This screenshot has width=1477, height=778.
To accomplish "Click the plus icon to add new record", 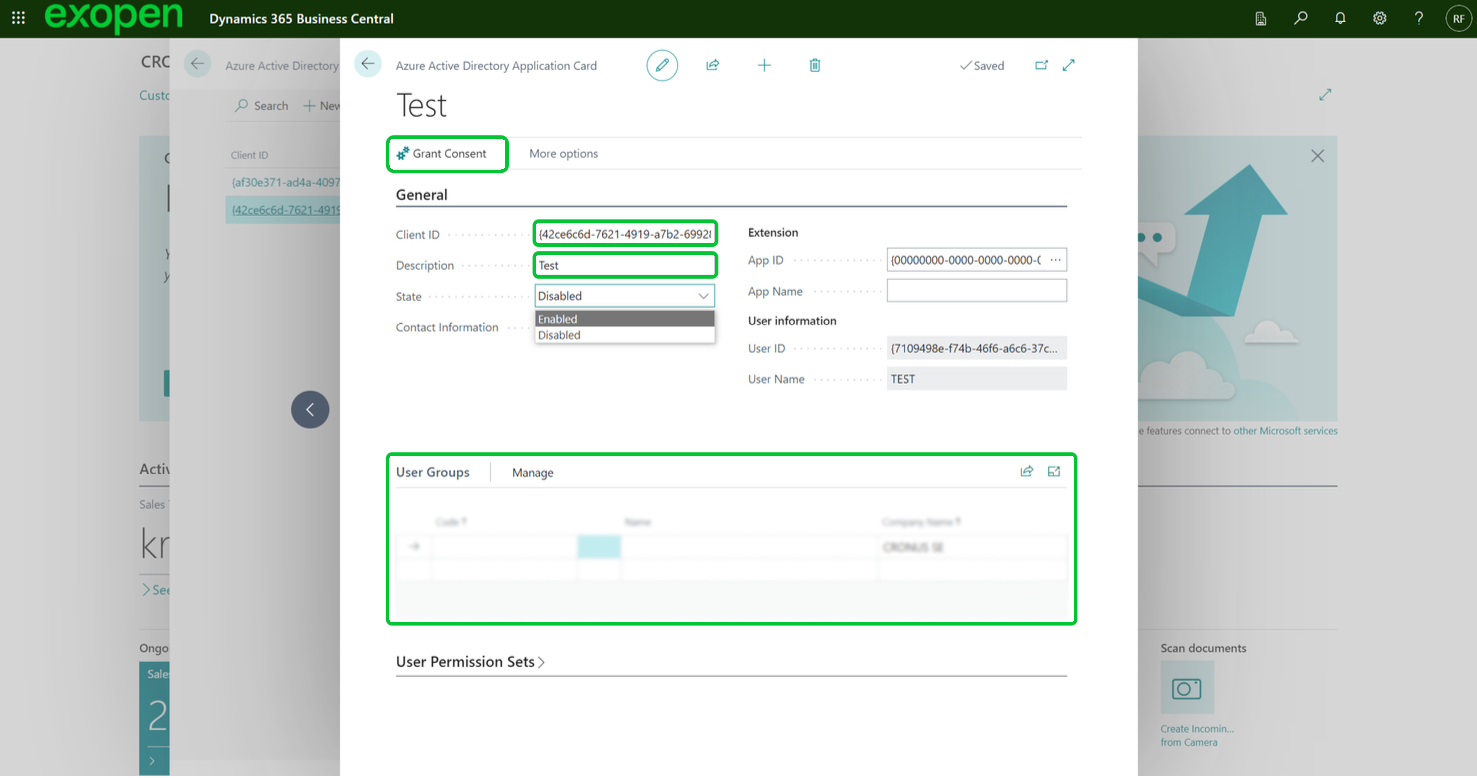I will click(764, 66).
